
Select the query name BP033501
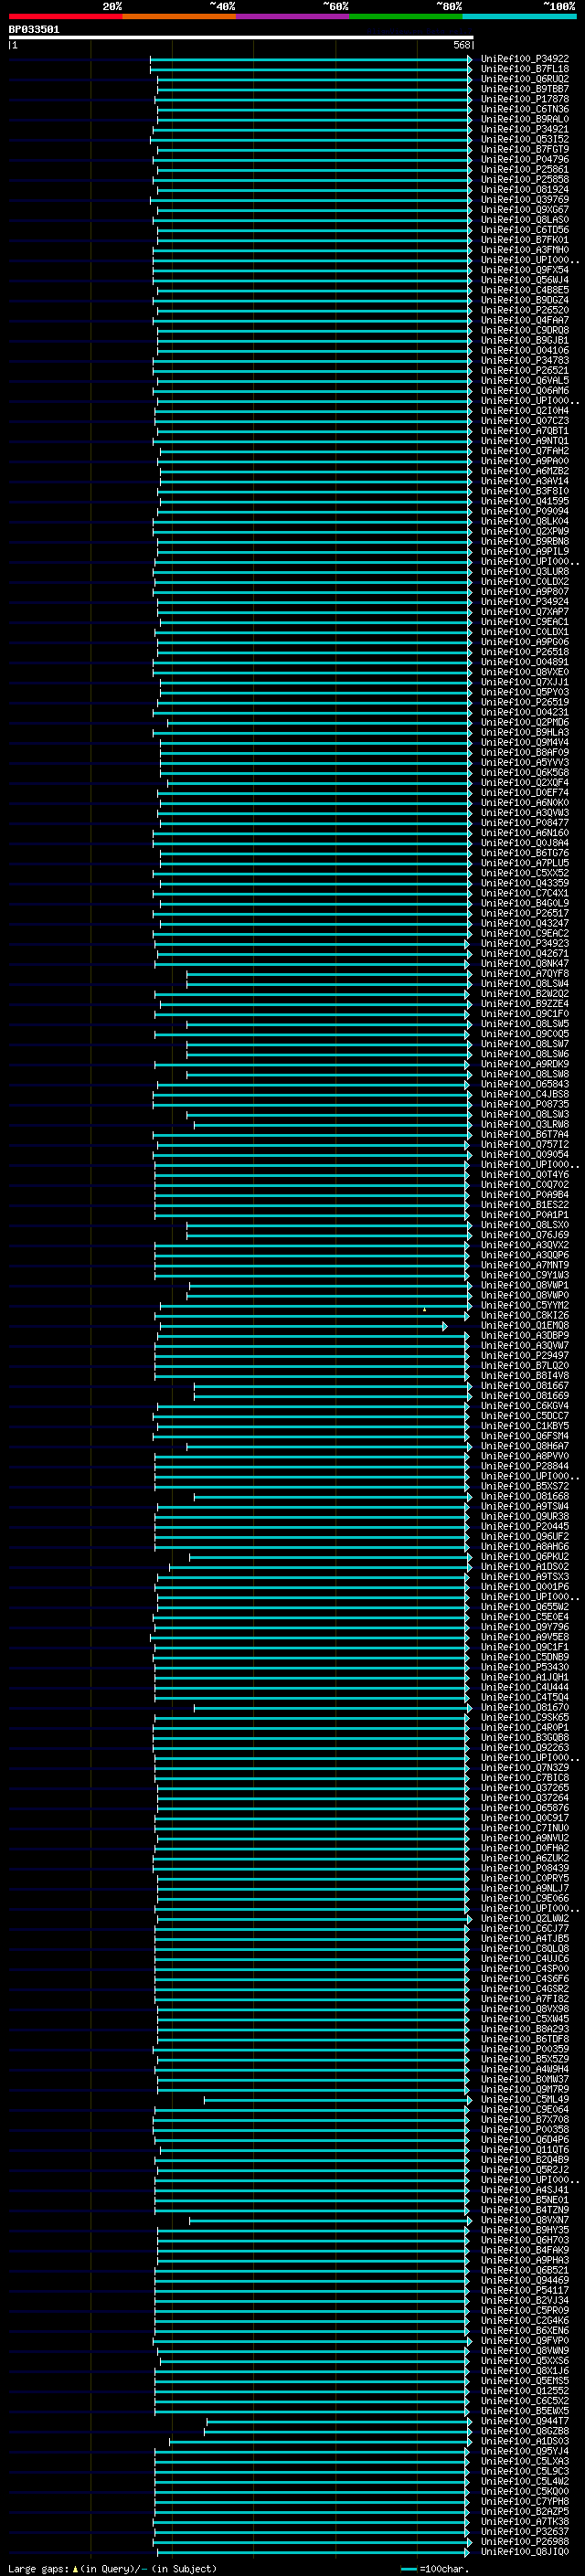point(34,29)
